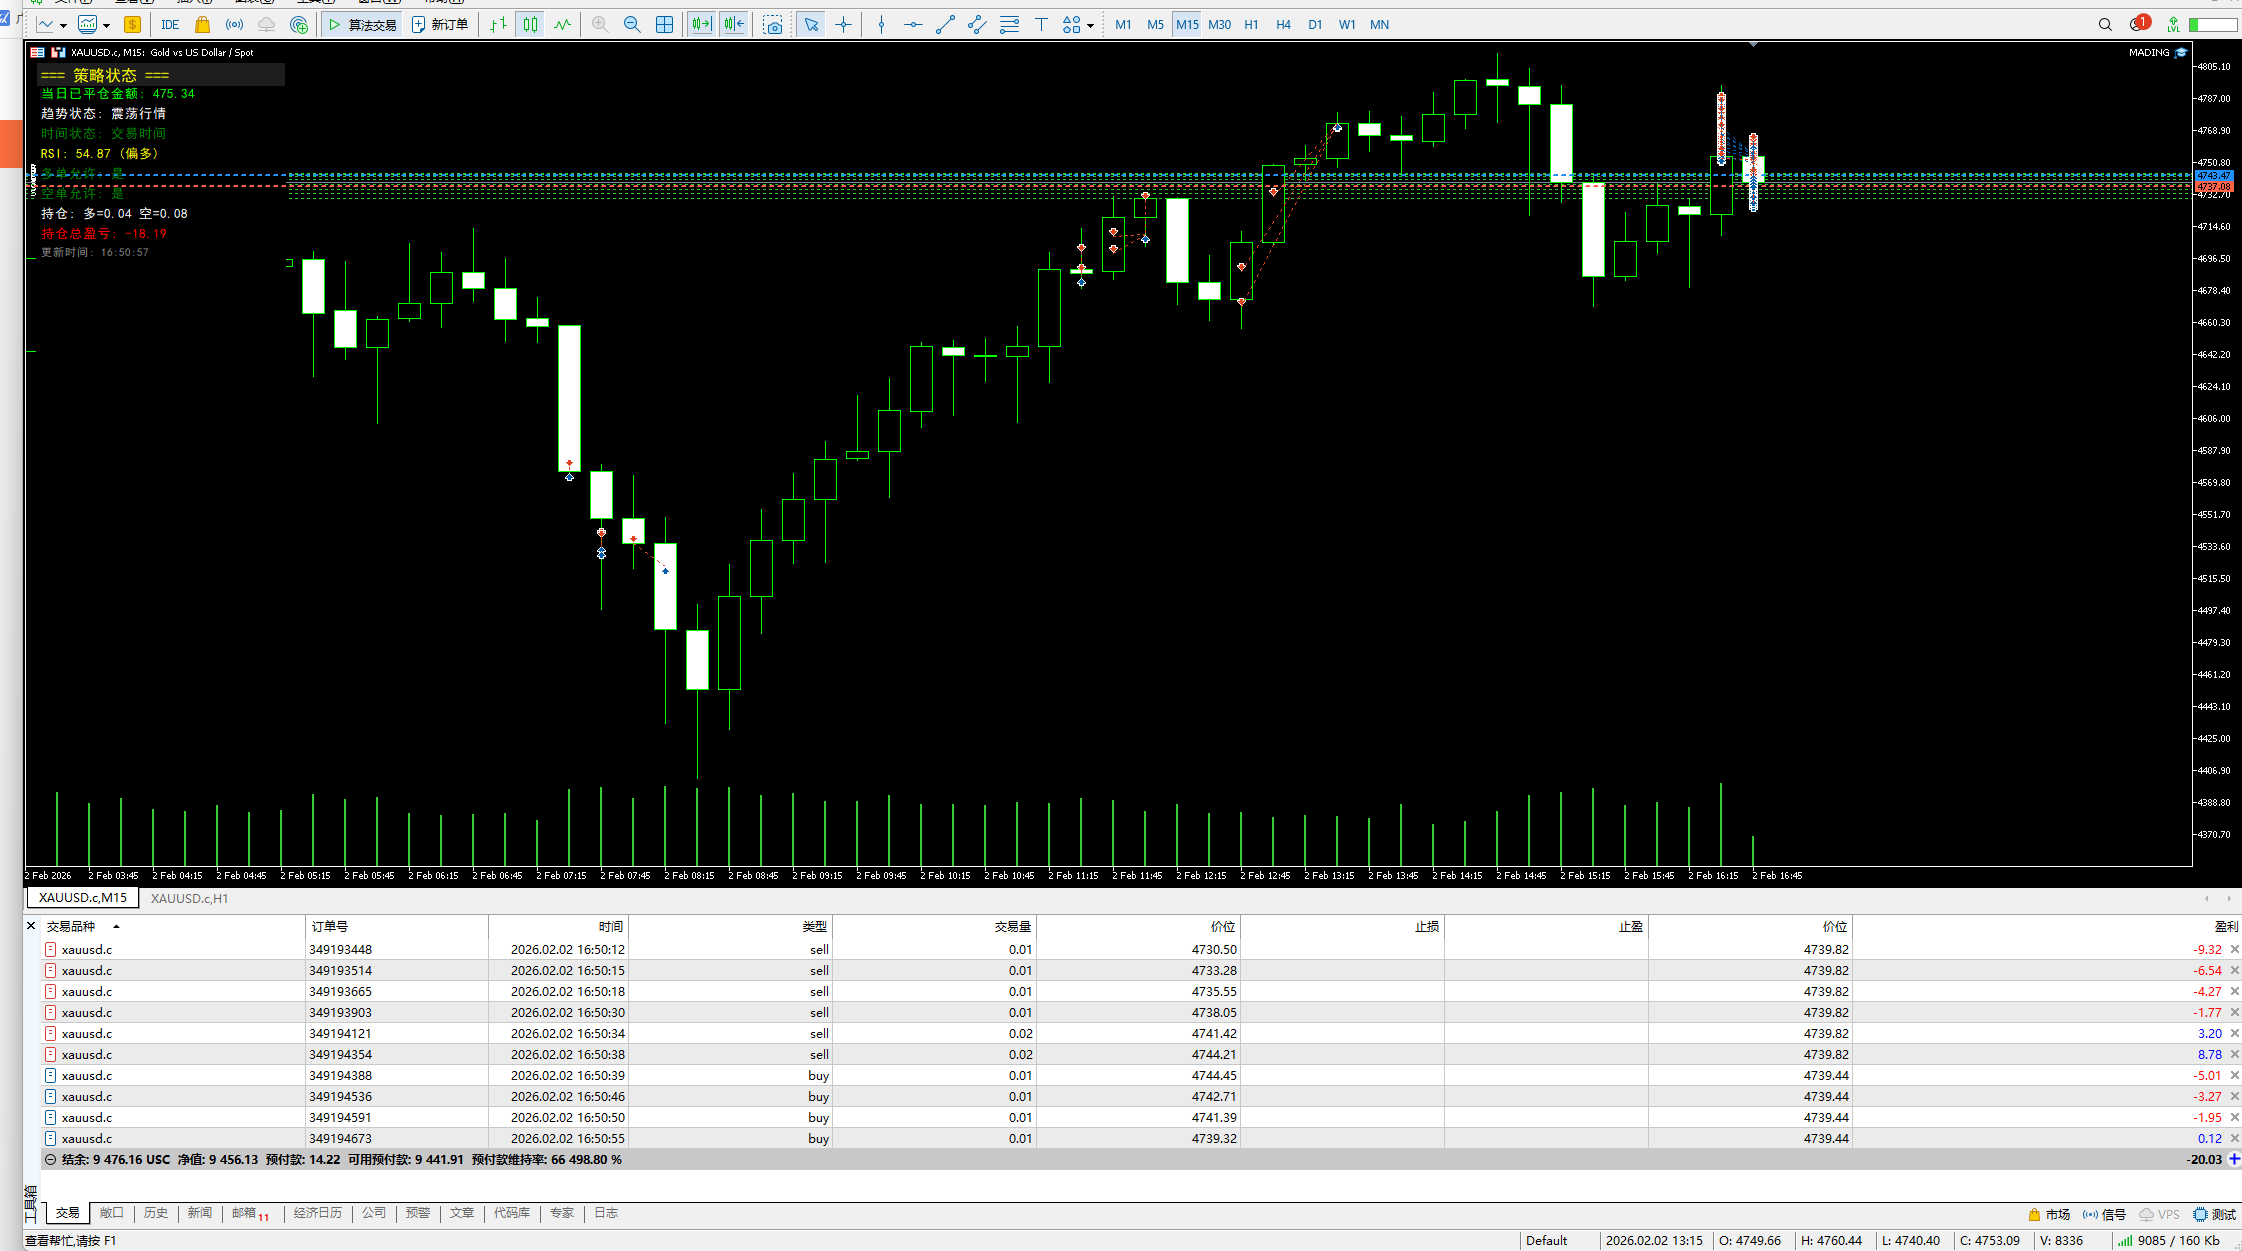Draw a trendline with the trendline tool
The height and width of the screenshot is (1251, 2242).
[945, 25]
